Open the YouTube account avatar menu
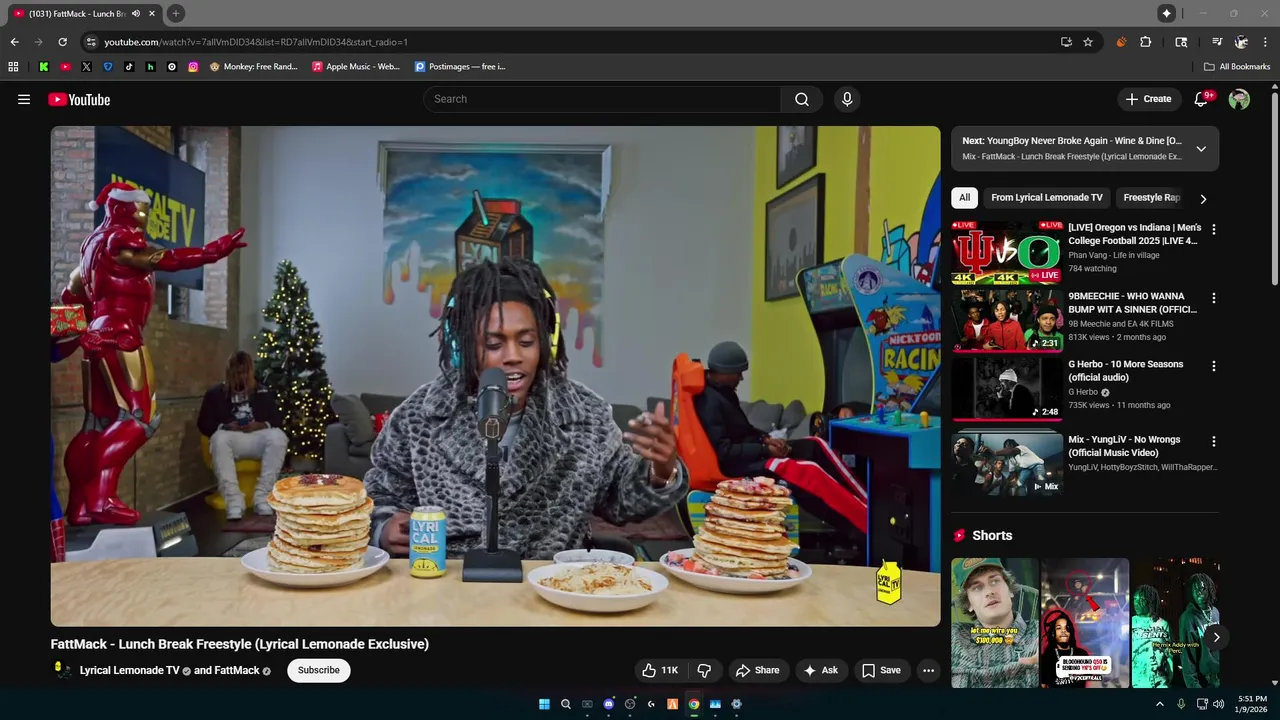1280x720 pixels. click(1239, 99)
